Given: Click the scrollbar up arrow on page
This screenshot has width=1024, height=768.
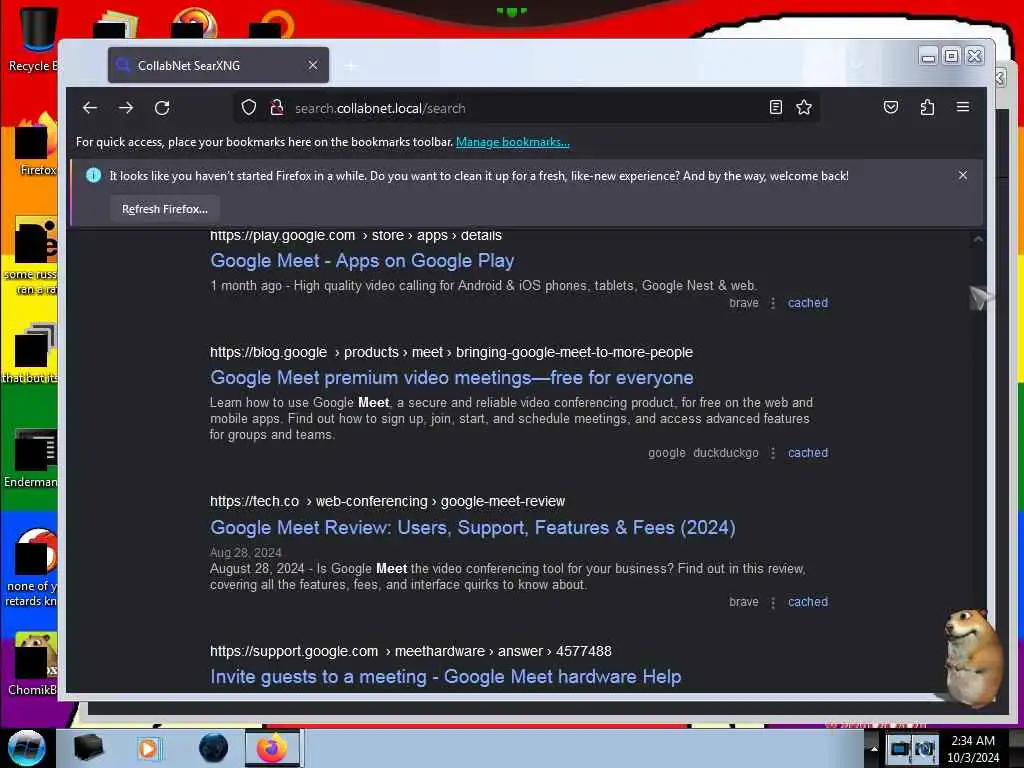Looking at the screenshot, I should pyautogui.click(x=978, y=240).
